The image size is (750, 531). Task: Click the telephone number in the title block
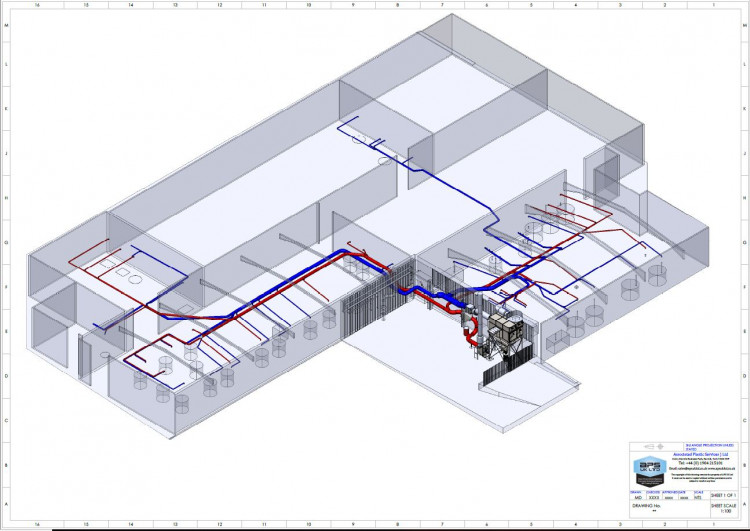tap(699, 463)
